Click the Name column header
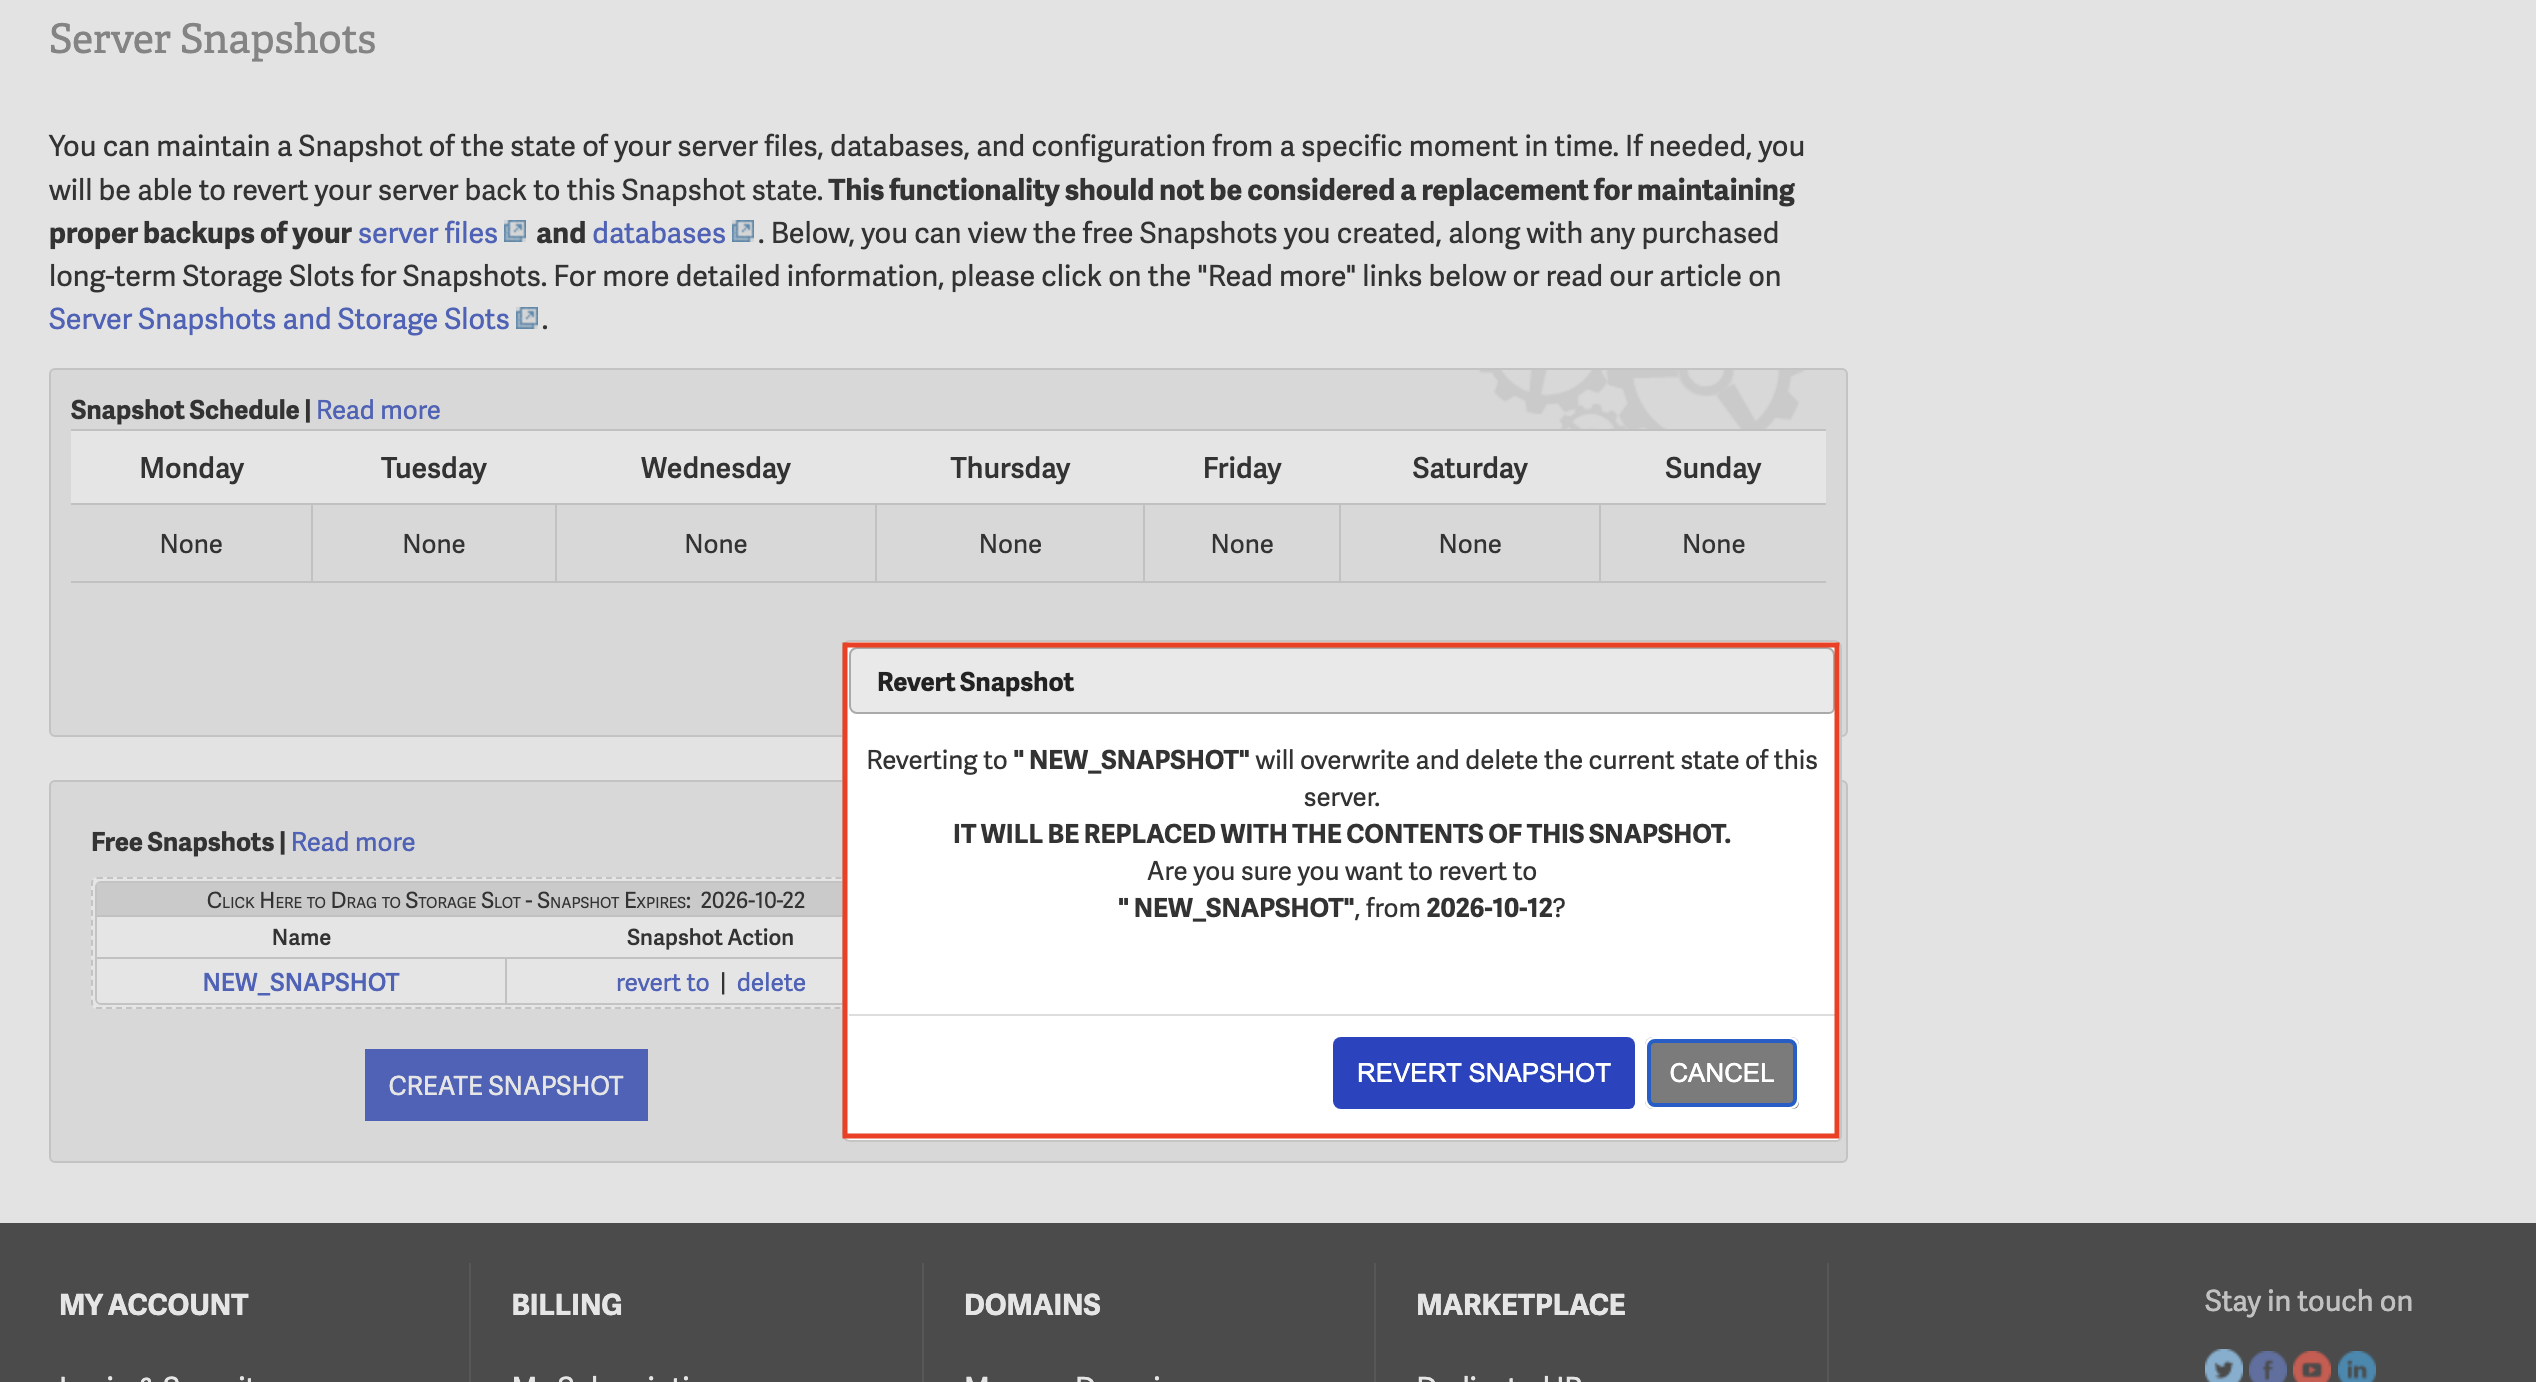 click(301, 937)
